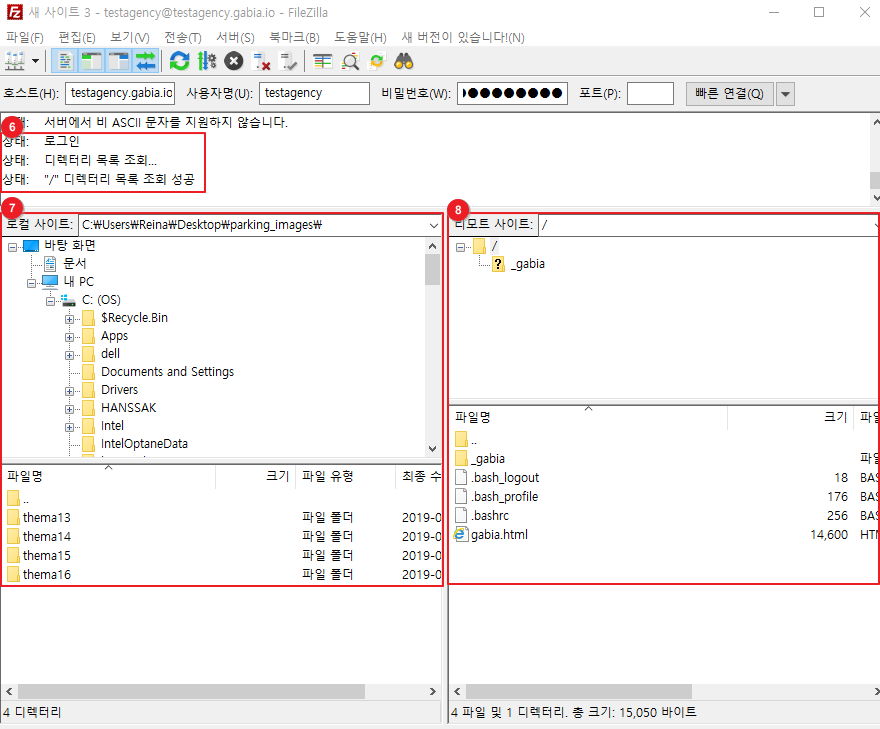Screen dimensions: 880x729
Task: Select 문서 in local tree
Action: click(x=75, y=263)
